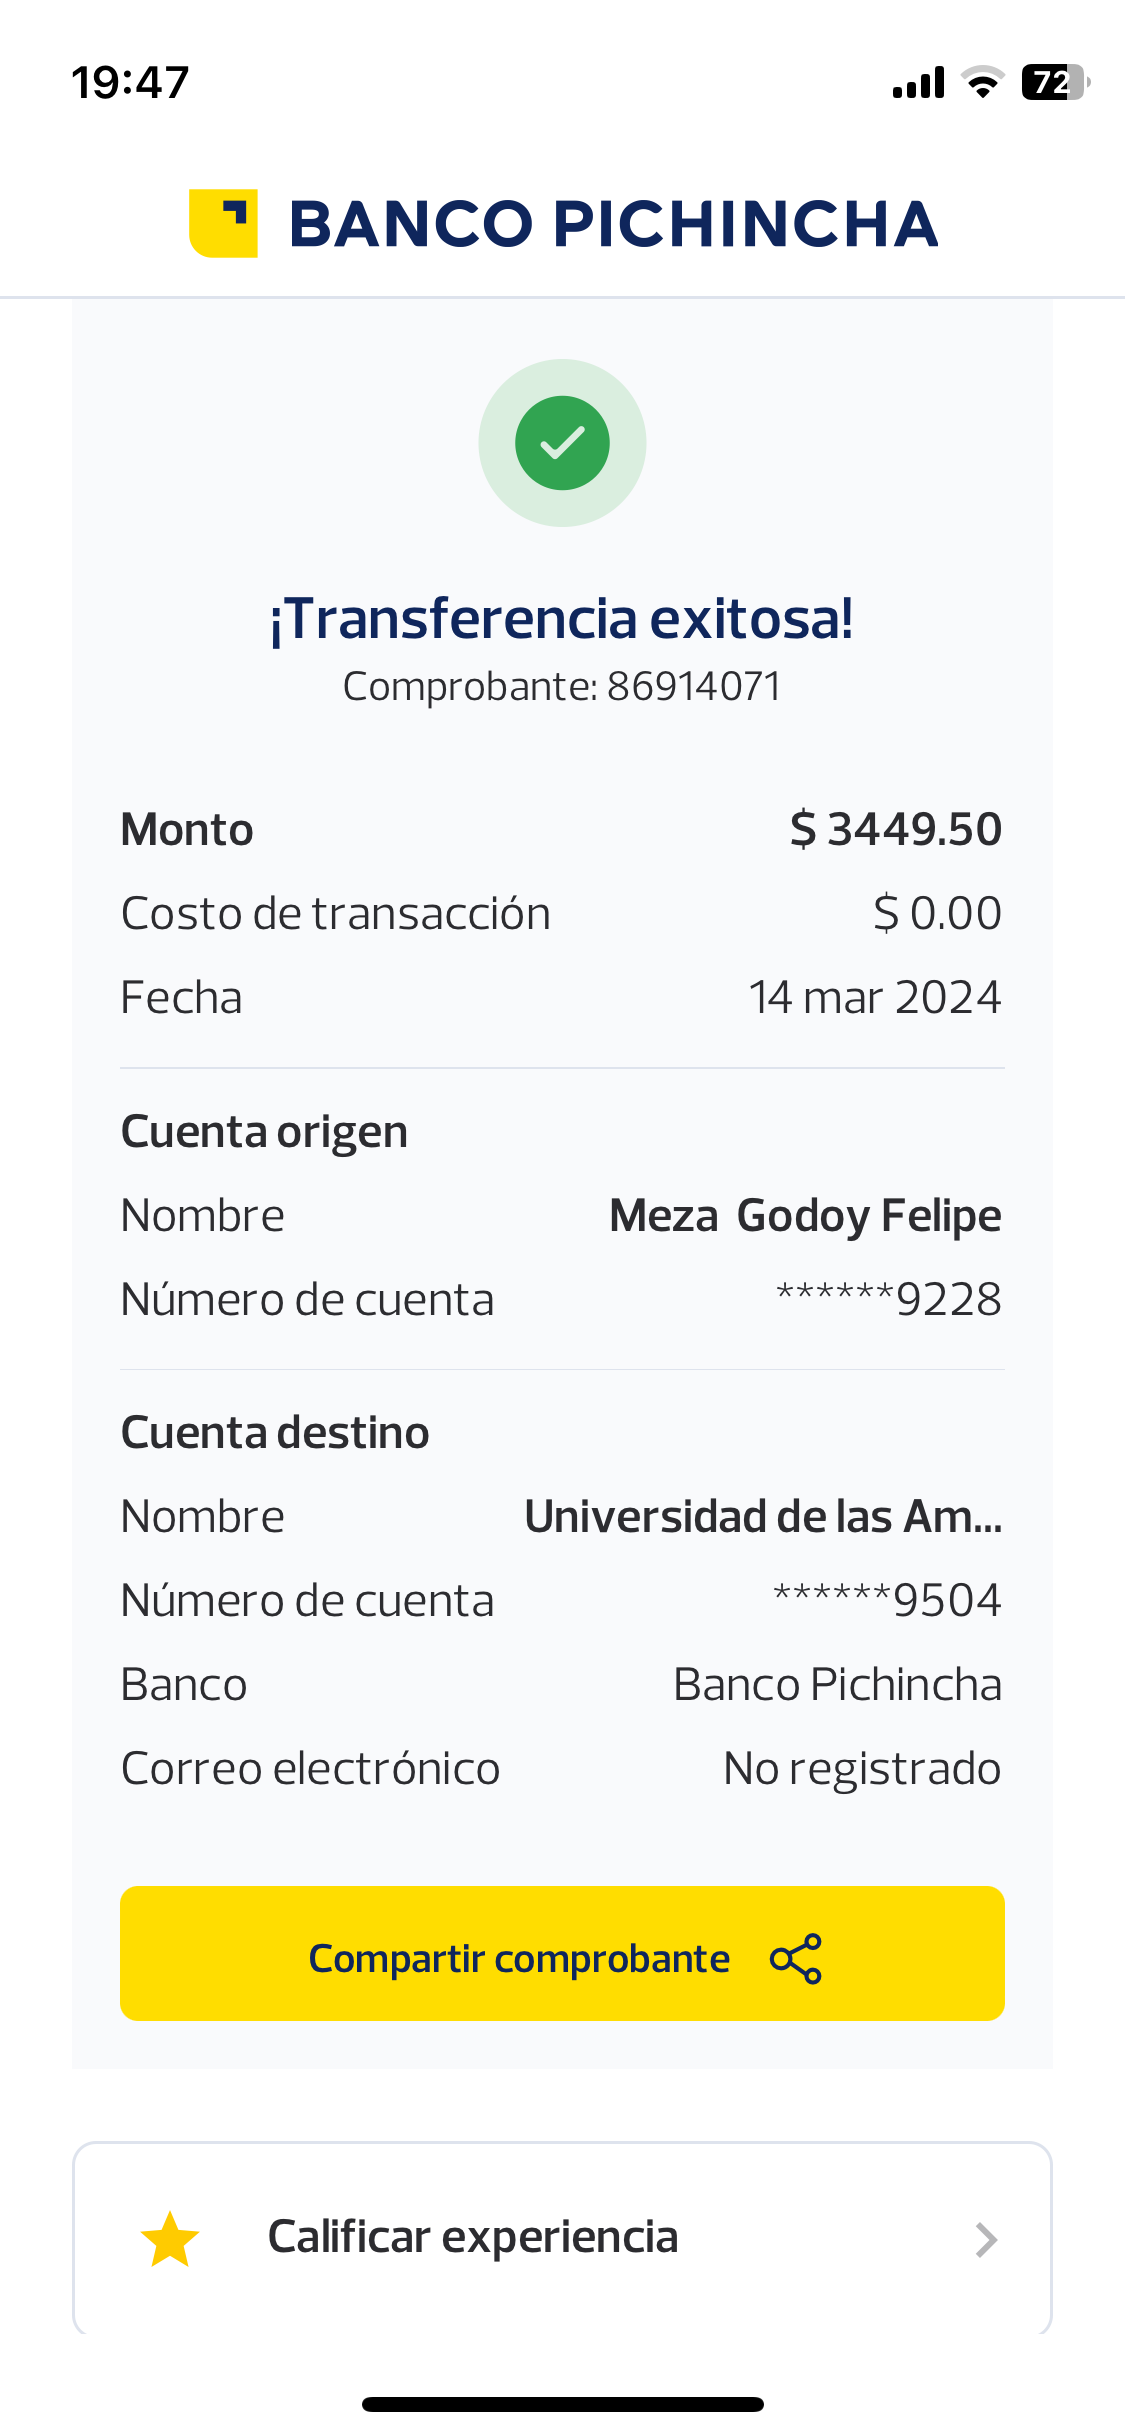The image size is (1125, 2436).
Task: Tap the green success checkmark icon
Action: [562, 443]
